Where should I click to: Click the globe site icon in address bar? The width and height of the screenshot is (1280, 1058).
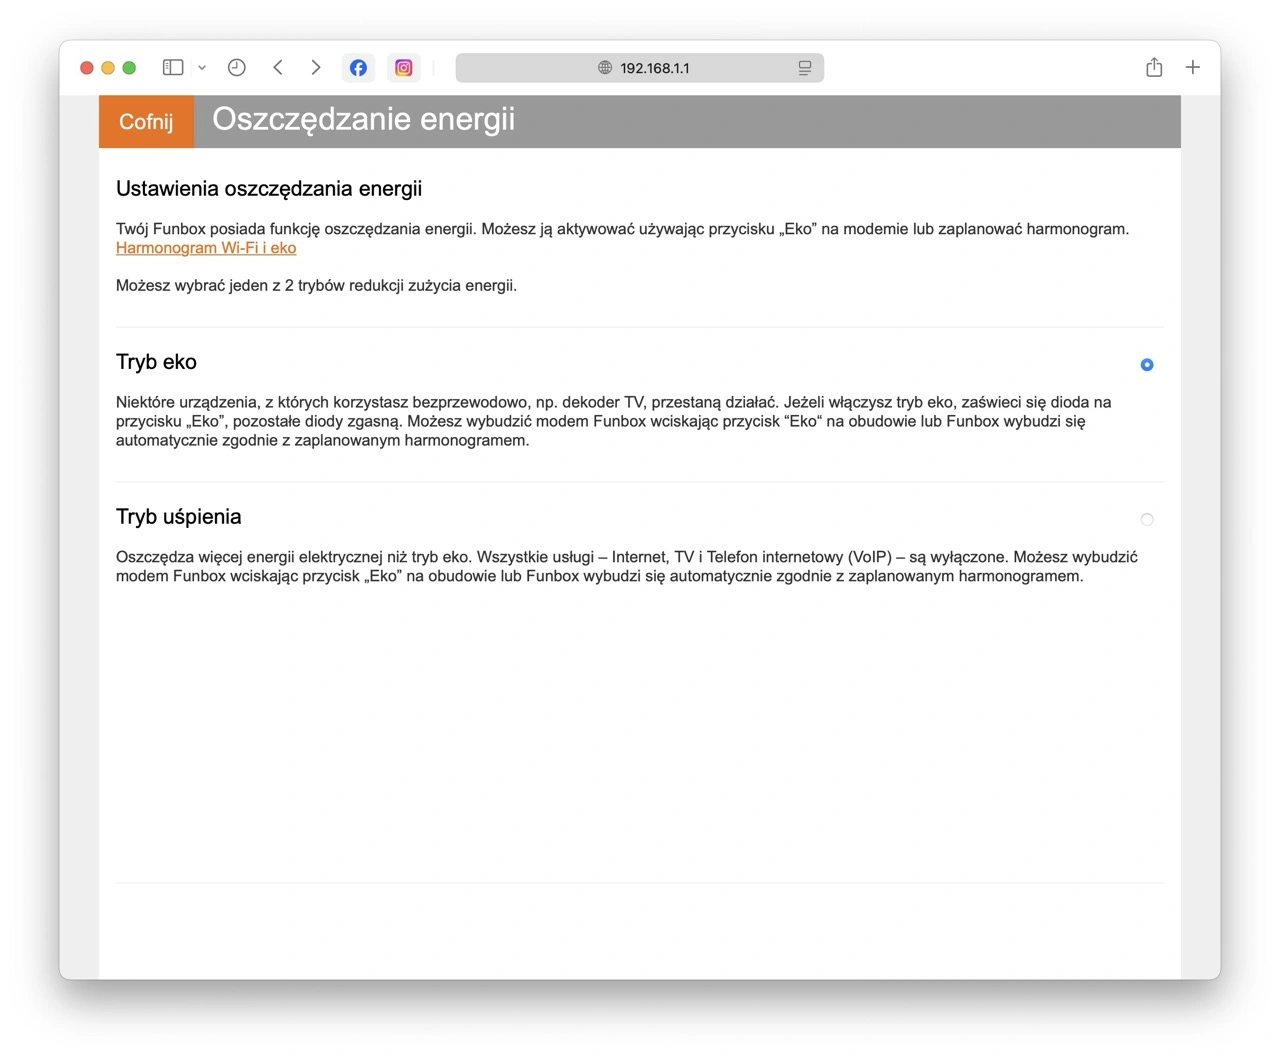click(x=605, y=68)
